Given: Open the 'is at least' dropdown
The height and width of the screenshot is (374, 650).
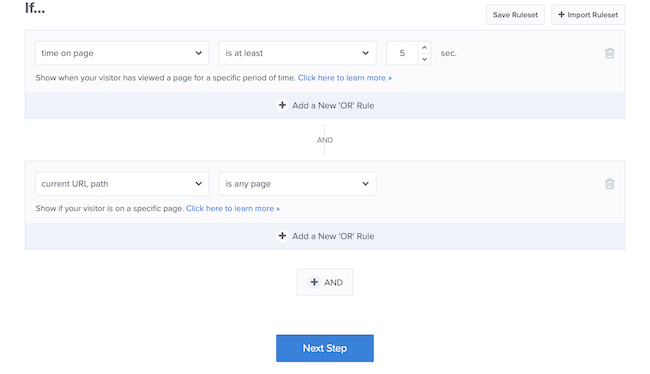Looking at the screenshot, I should click(x=297, y=53).
